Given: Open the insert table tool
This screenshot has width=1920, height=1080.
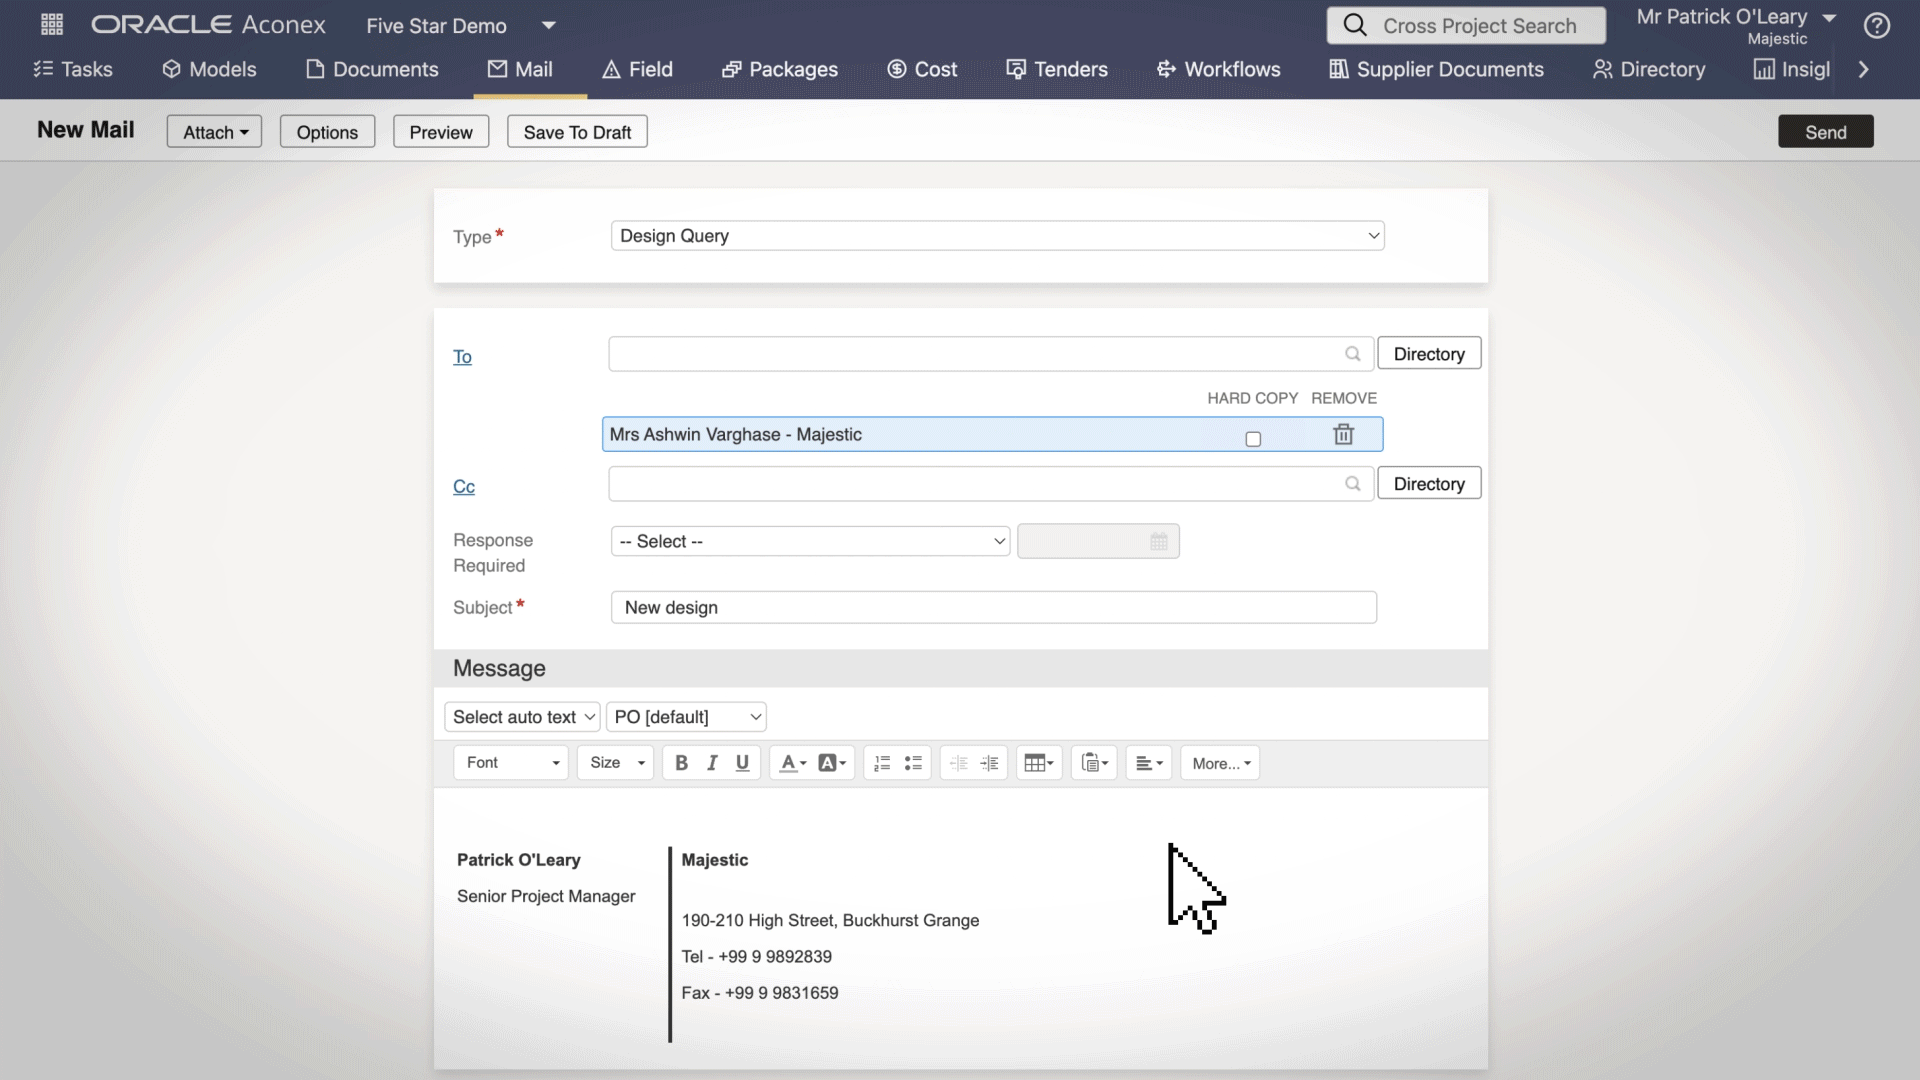Looking at the screenshot, I should (x=1039, y=763).
